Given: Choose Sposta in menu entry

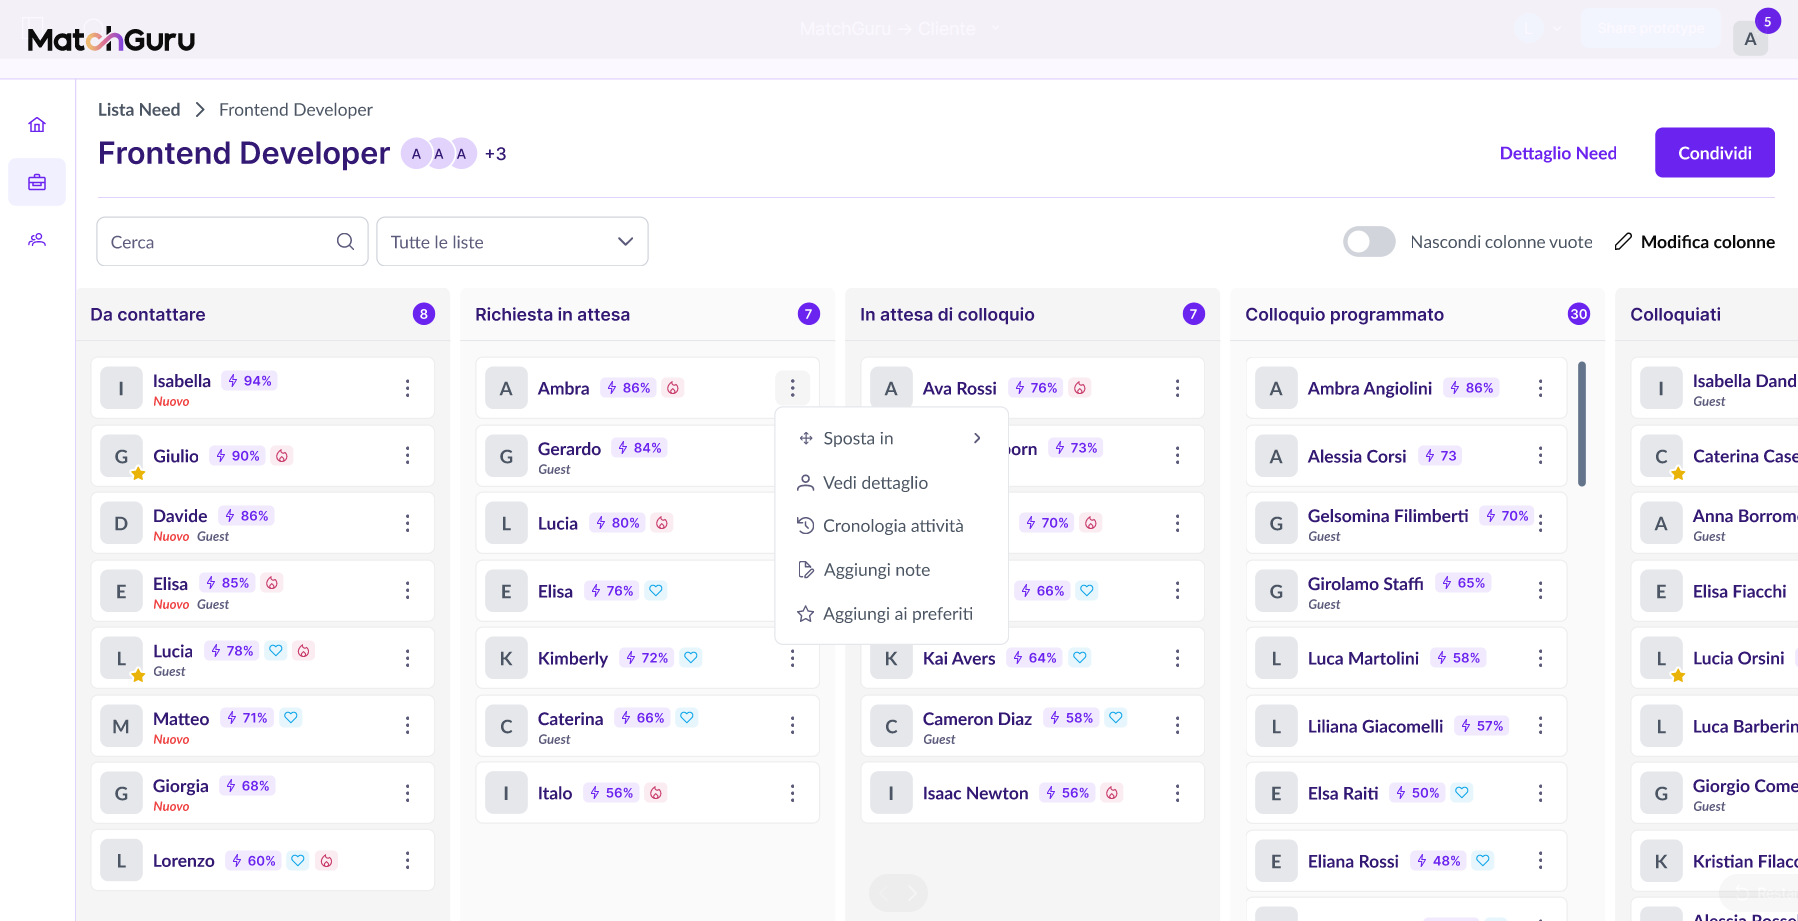Looking at the screenshot, I should coord(891,438).
